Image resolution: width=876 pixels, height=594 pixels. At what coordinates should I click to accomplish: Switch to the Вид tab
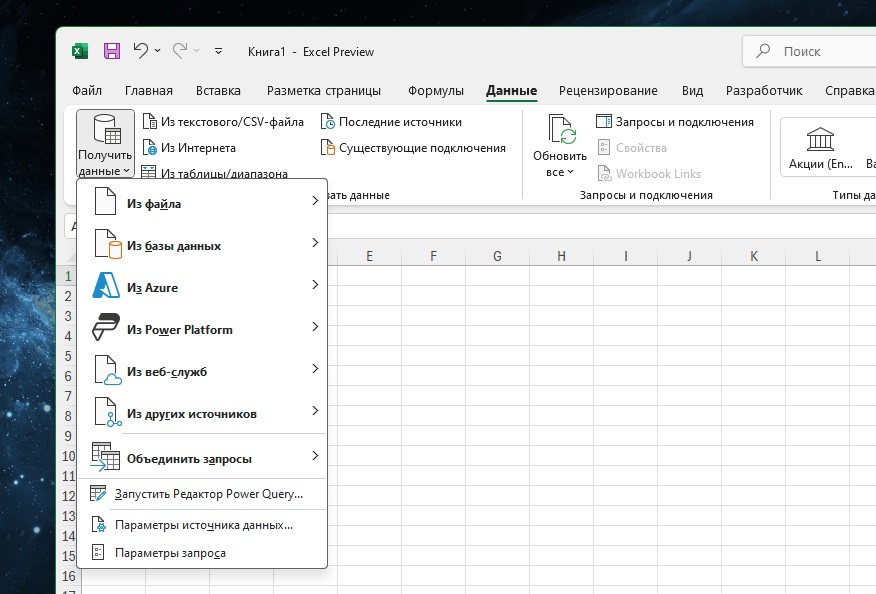692,91
